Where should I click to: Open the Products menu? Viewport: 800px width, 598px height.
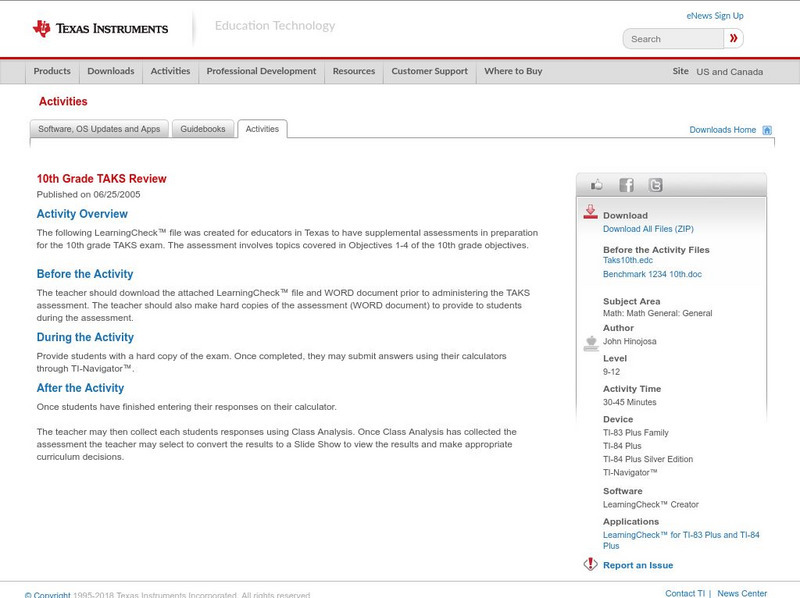pyautogui.click(x=52, y=71)
